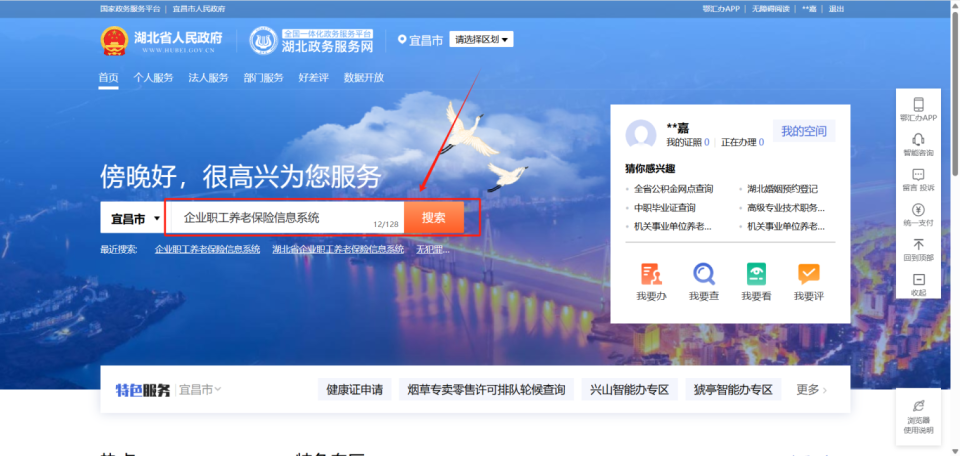Viewport: 960px width, 456px height.
Task: Open 国家政务服务平台 link in top bar
Action: (130, 9)
